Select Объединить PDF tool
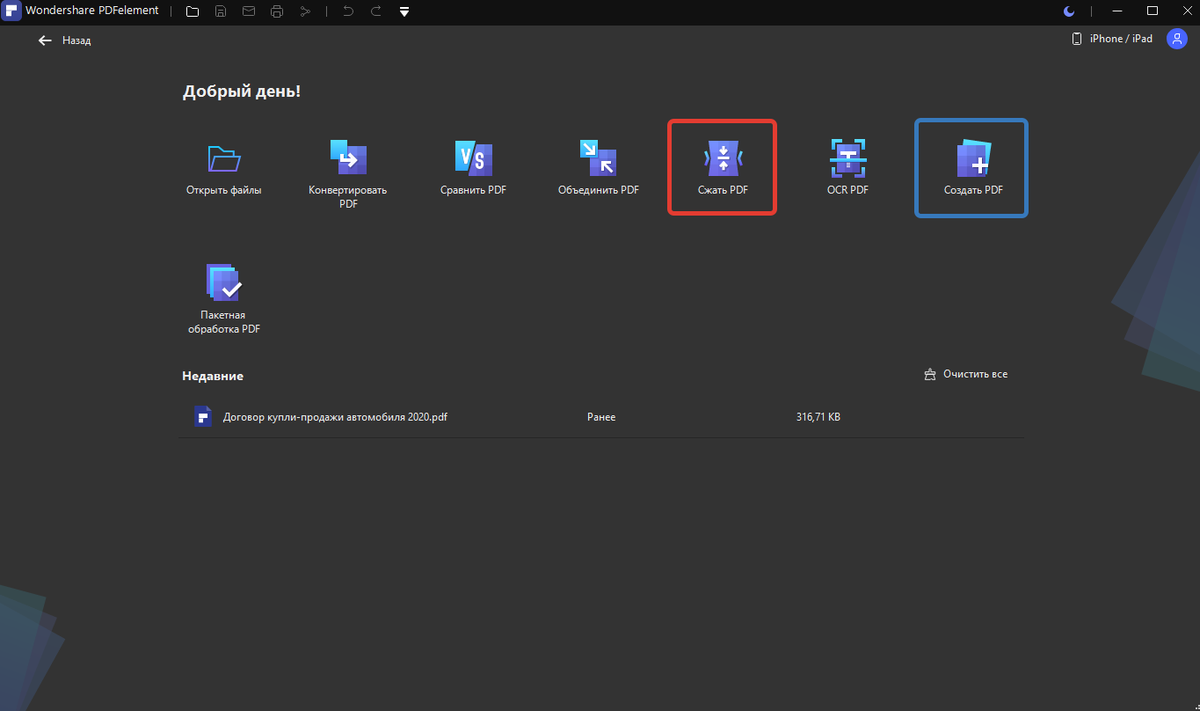This screenshot has width=1200, height=711. point(598,170)
